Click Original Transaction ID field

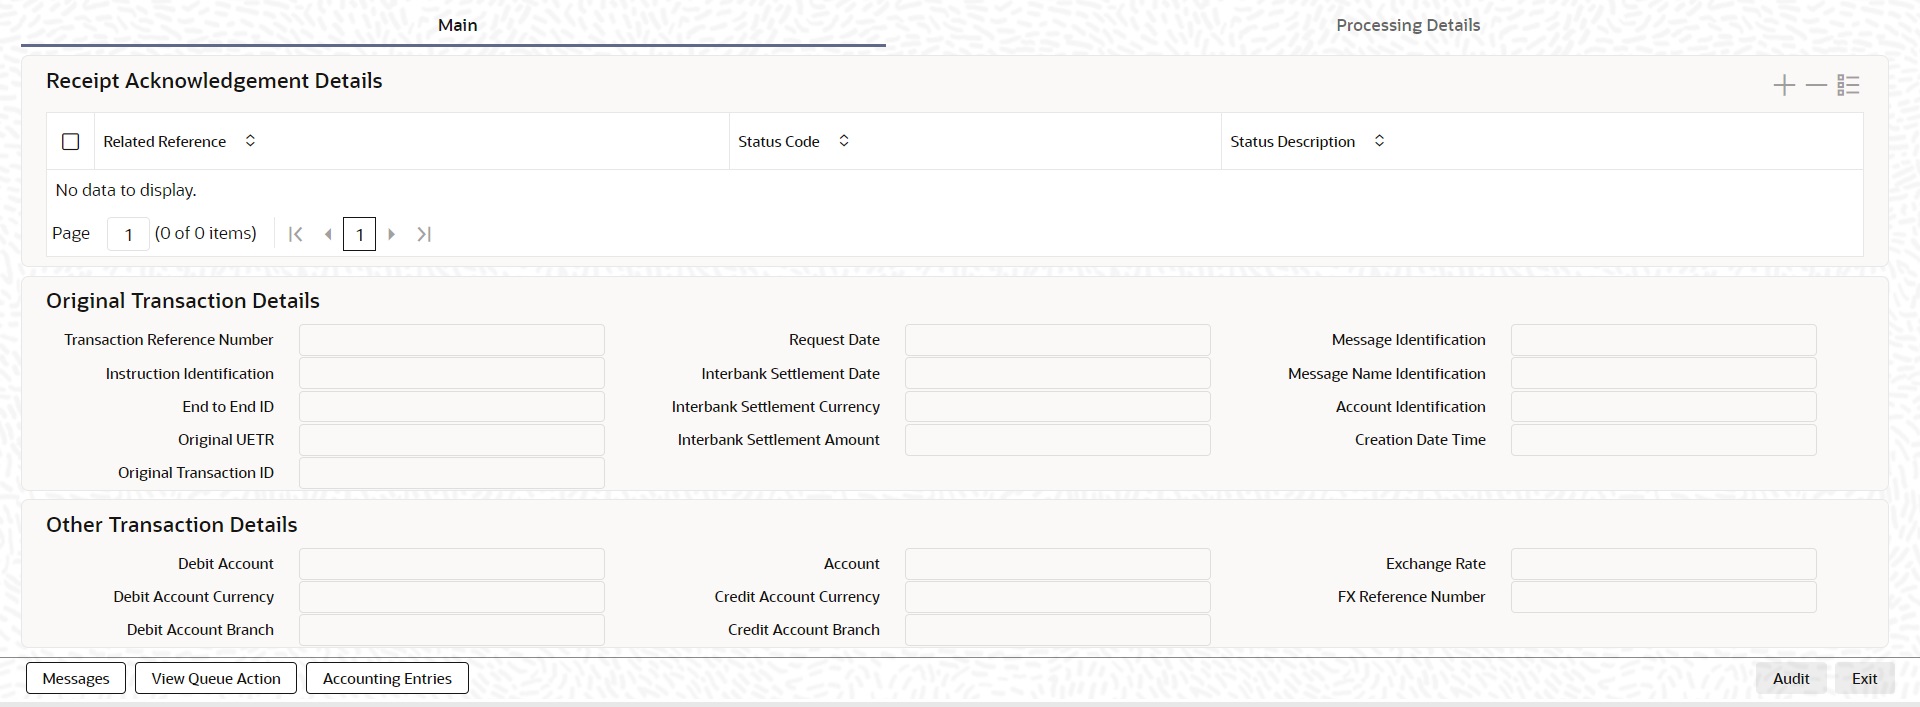coord(452,472)
